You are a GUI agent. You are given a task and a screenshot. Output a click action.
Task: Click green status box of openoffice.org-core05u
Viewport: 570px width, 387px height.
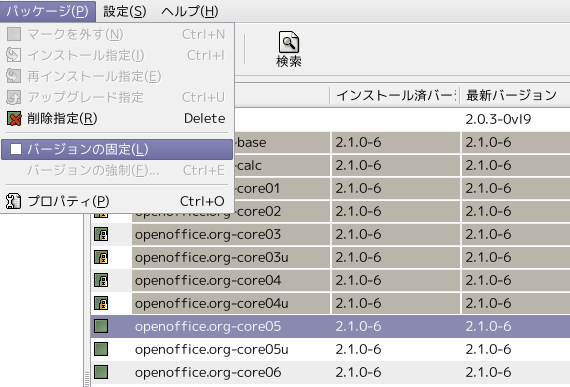click(101, 349)
